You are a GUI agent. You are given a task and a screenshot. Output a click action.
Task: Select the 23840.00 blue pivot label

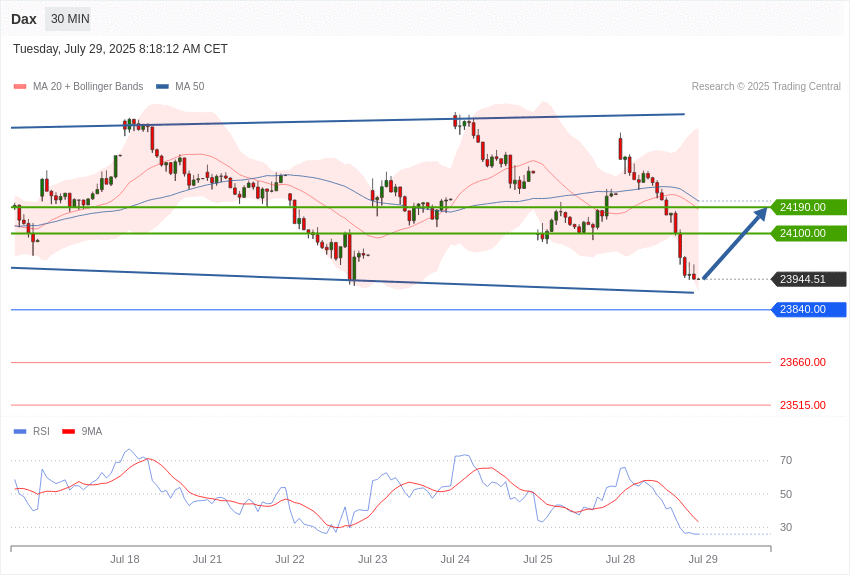tap(809, 309)
